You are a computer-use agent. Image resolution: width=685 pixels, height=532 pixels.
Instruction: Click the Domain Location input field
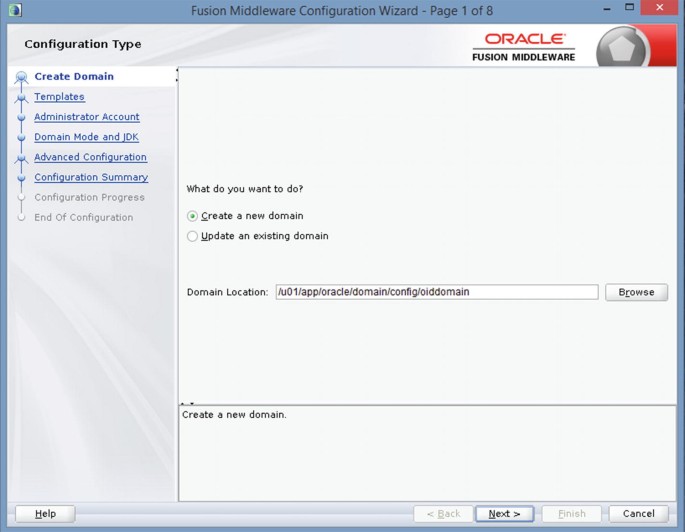click(x=436, y=292)
